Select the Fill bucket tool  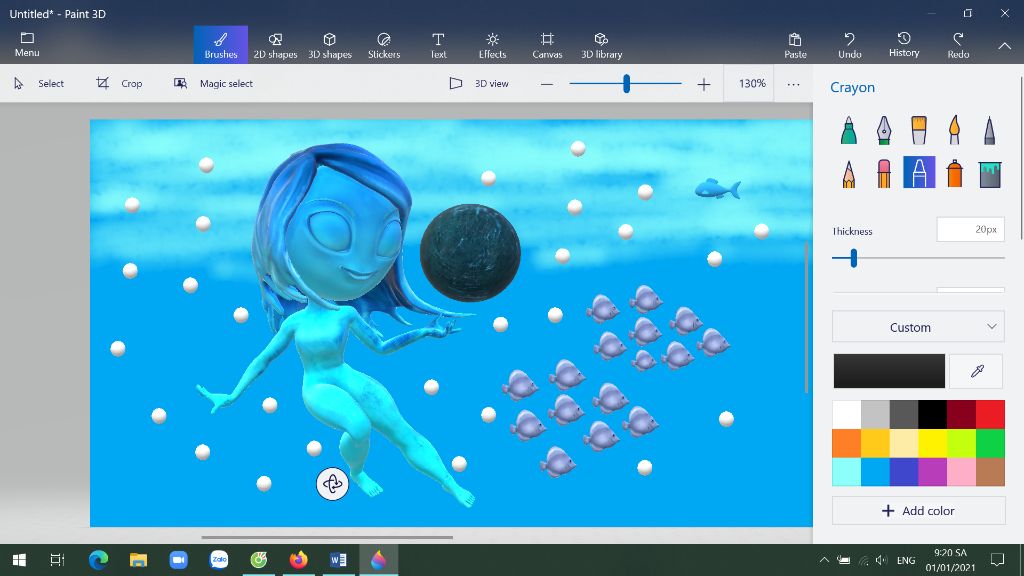(x=989, y=173)
